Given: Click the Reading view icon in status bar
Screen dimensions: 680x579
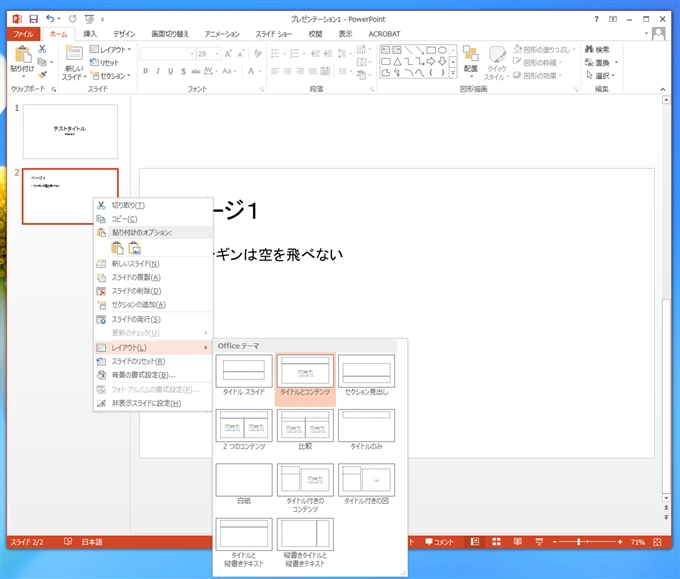Looking at the screenshot, I should (x=518, y=541).
